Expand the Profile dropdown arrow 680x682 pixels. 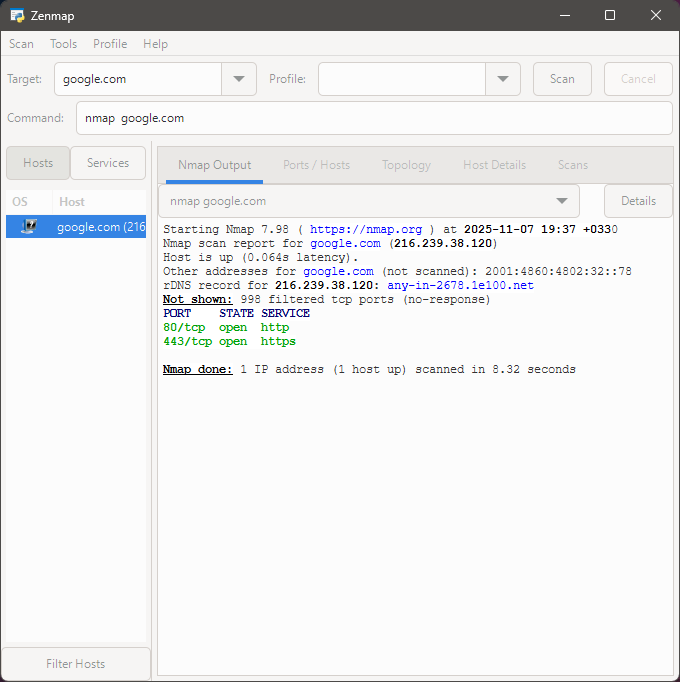[502, 79]
